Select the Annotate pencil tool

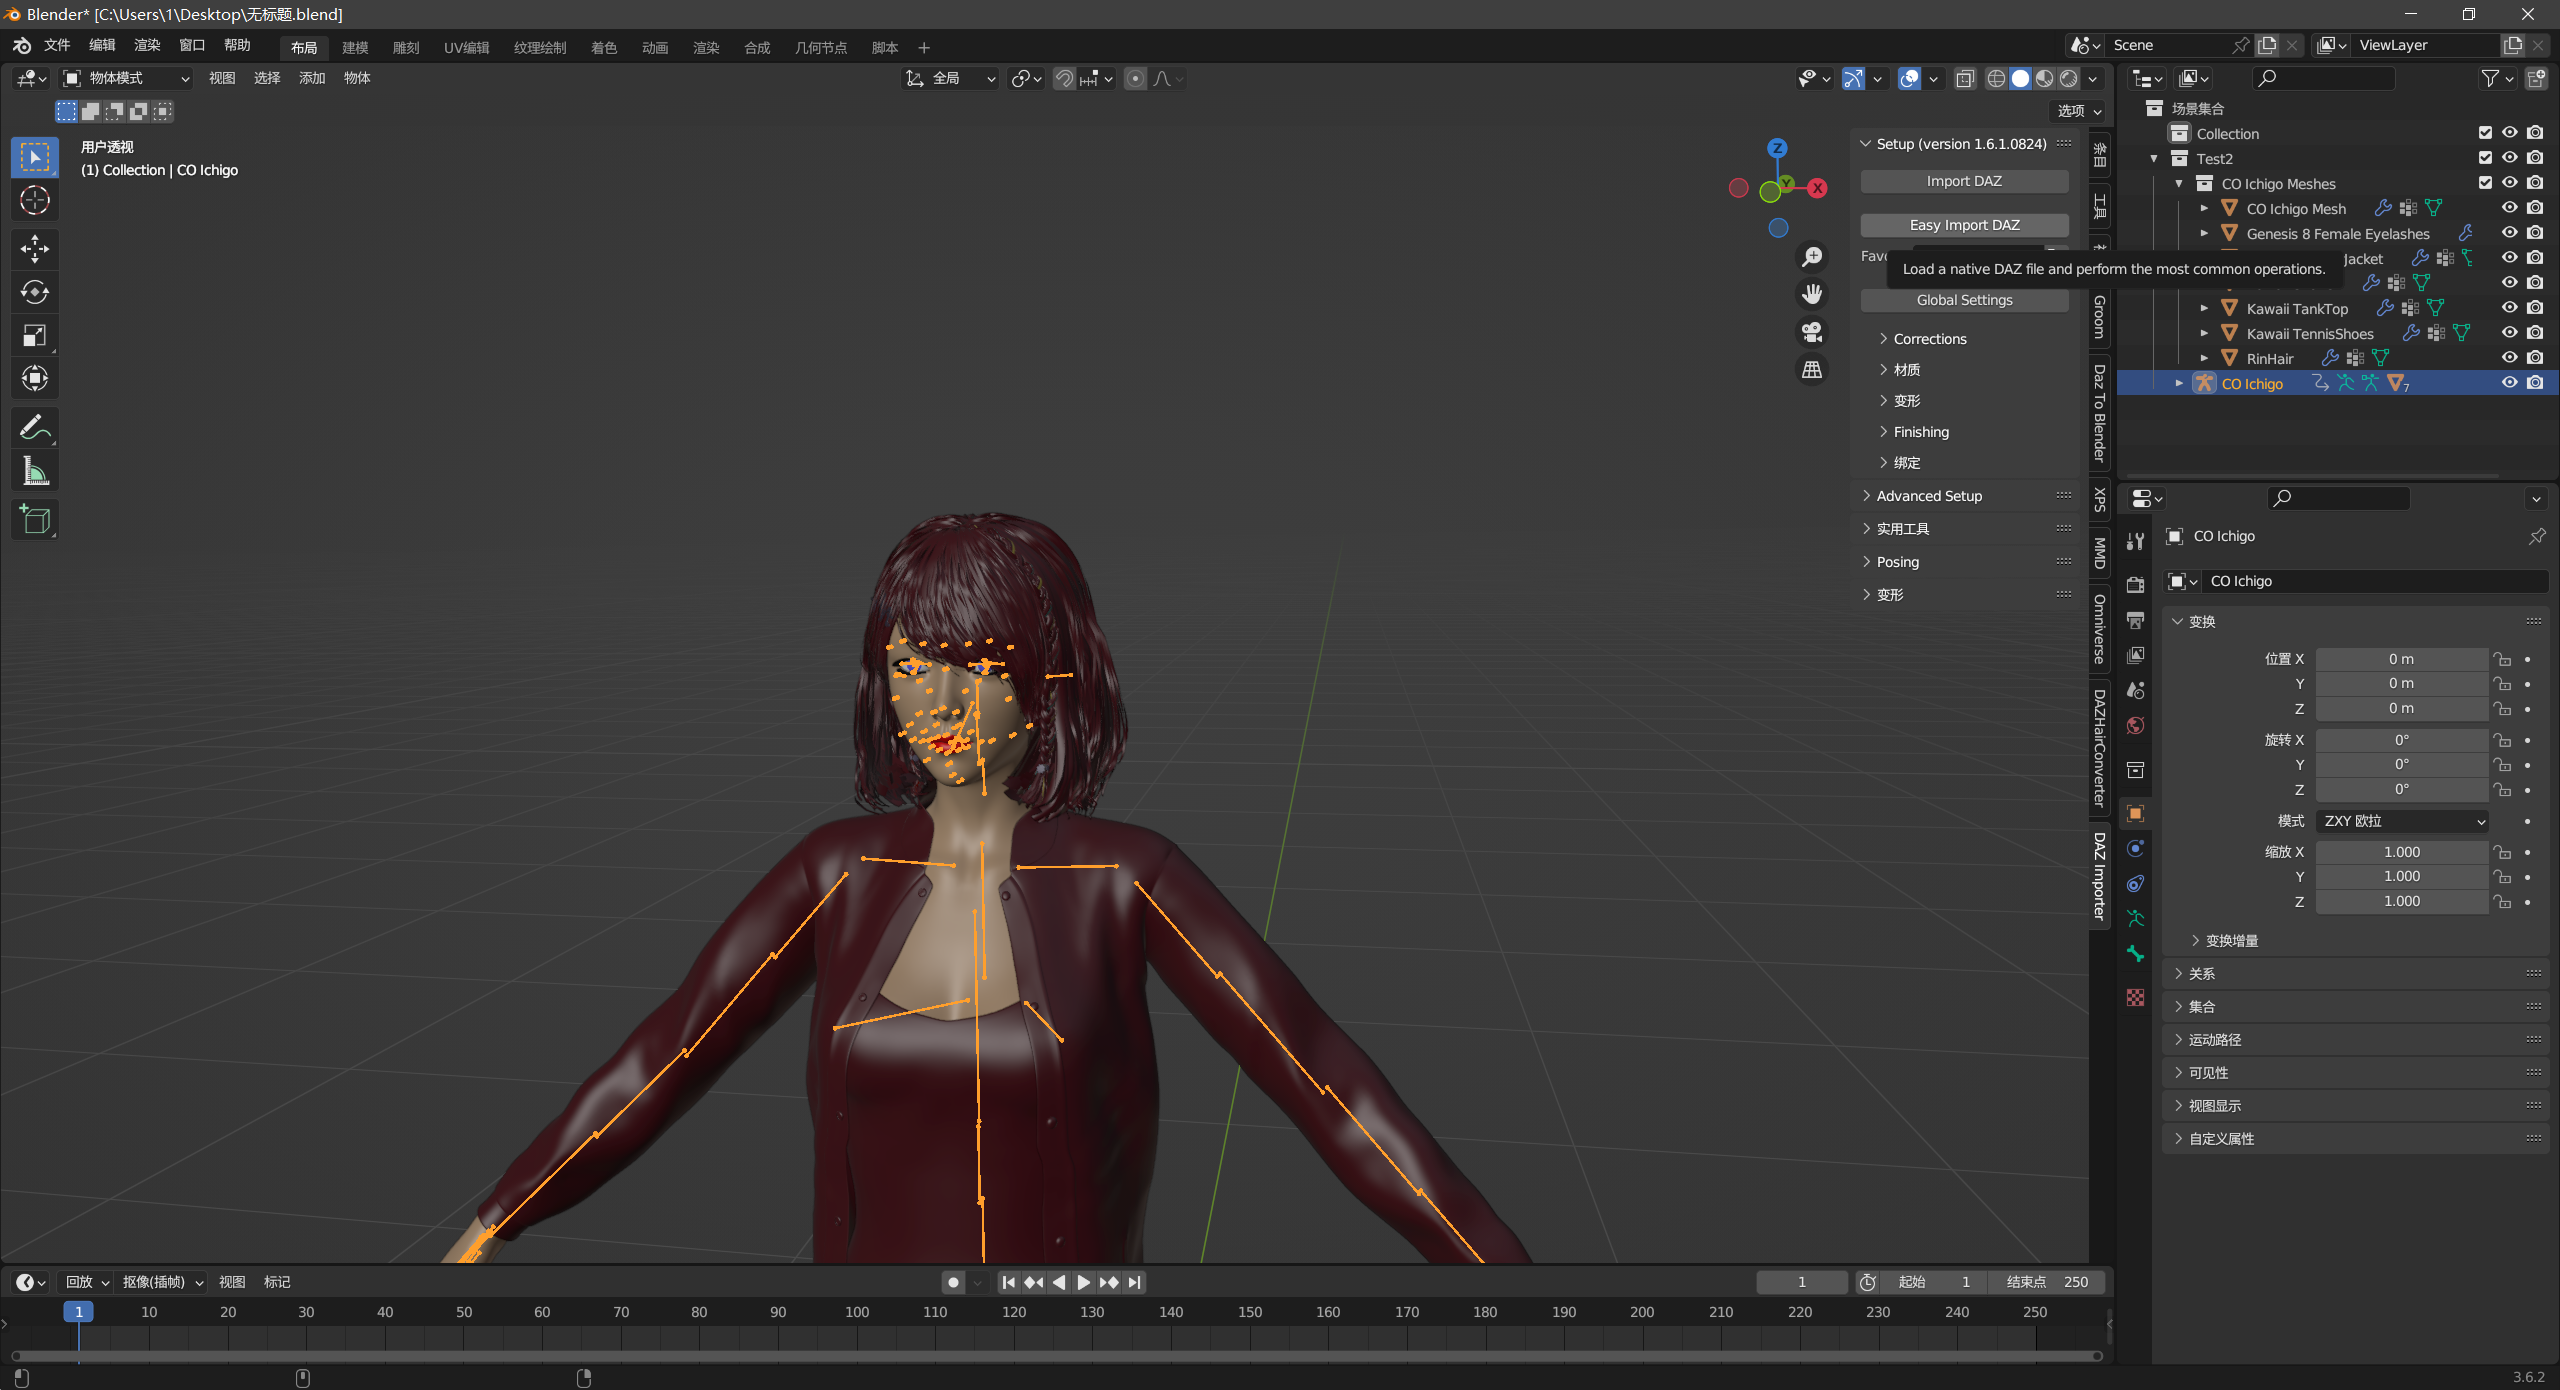point(35,428)
